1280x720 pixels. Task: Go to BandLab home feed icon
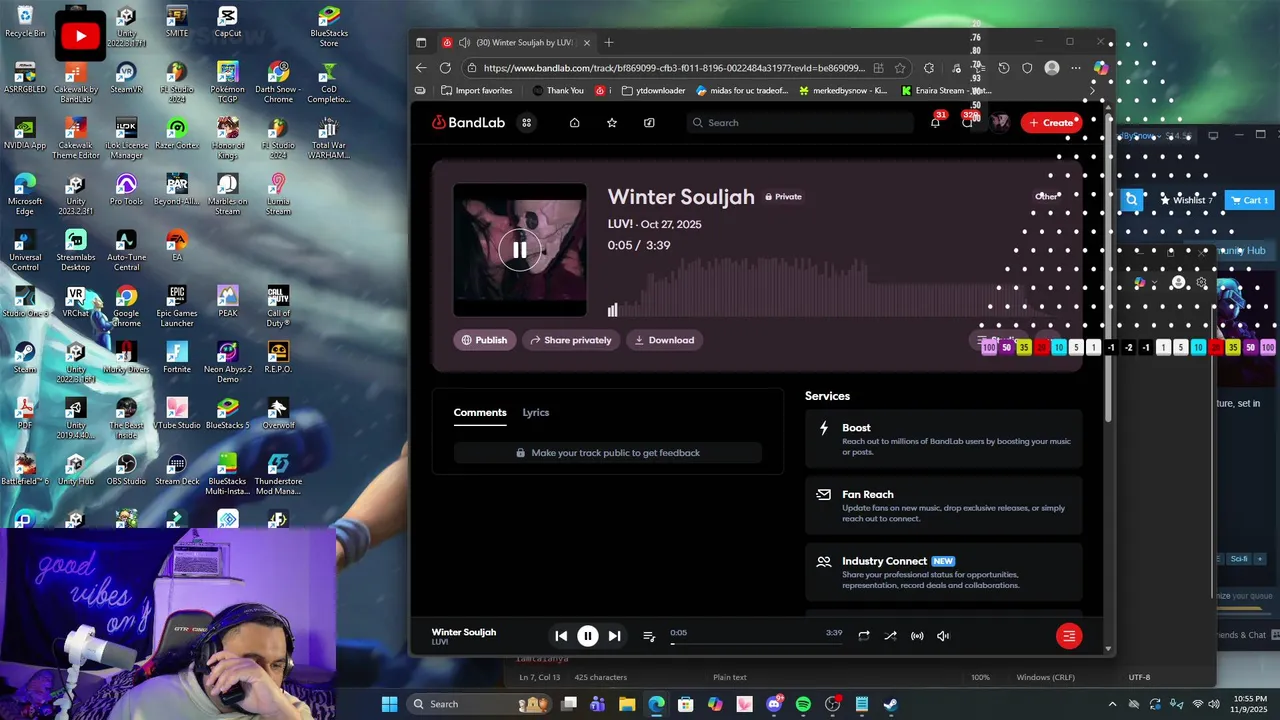coord(574,123)
